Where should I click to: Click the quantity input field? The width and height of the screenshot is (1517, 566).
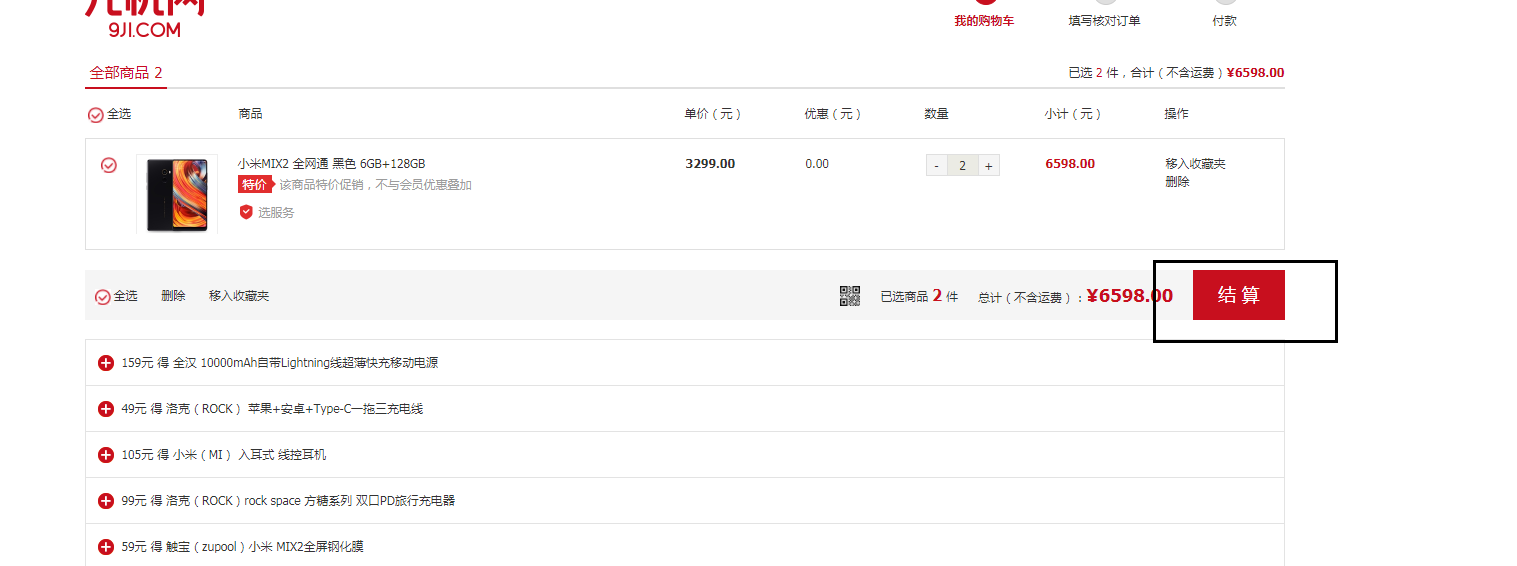pyautogui.click(x=962, y=166)
